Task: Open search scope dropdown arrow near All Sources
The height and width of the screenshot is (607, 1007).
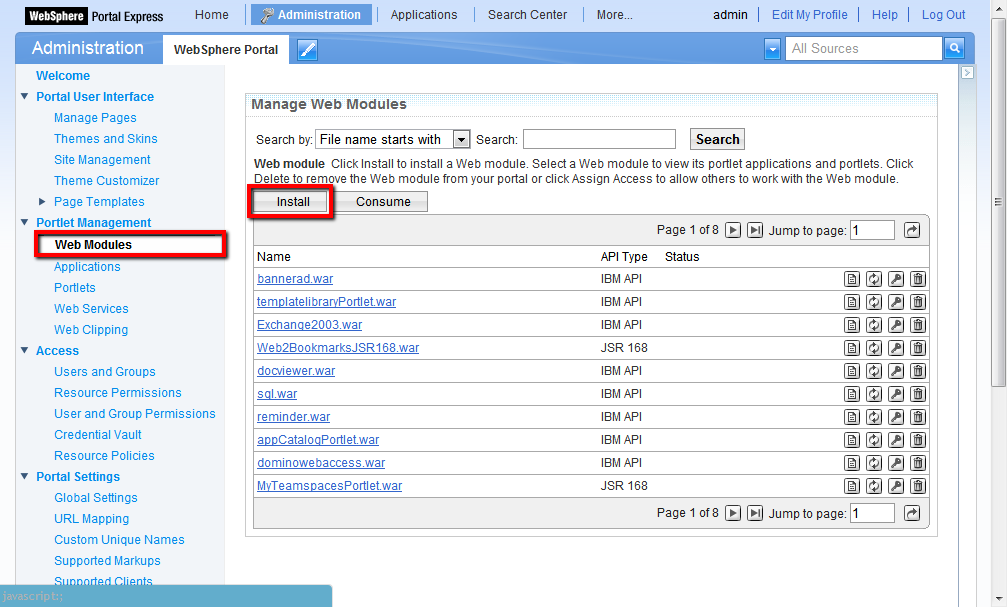Action: pos(773,49)
